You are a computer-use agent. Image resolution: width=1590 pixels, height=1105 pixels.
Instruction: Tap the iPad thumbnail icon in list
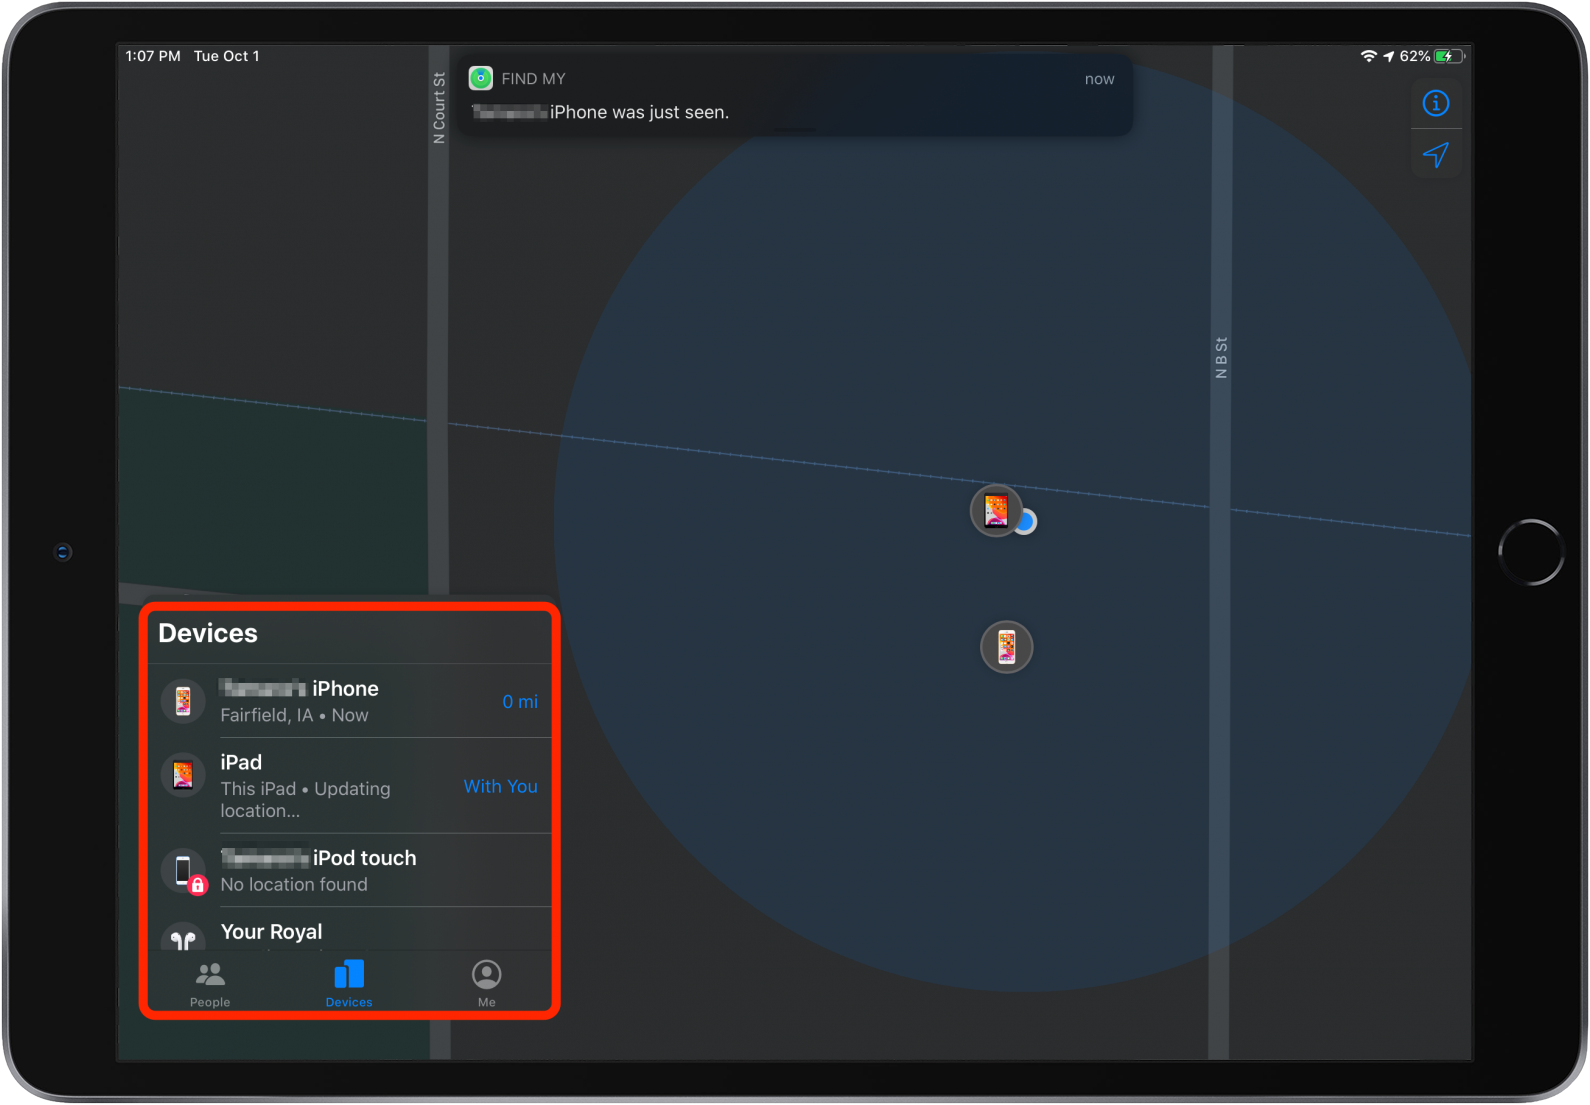(x=183, y=775)
